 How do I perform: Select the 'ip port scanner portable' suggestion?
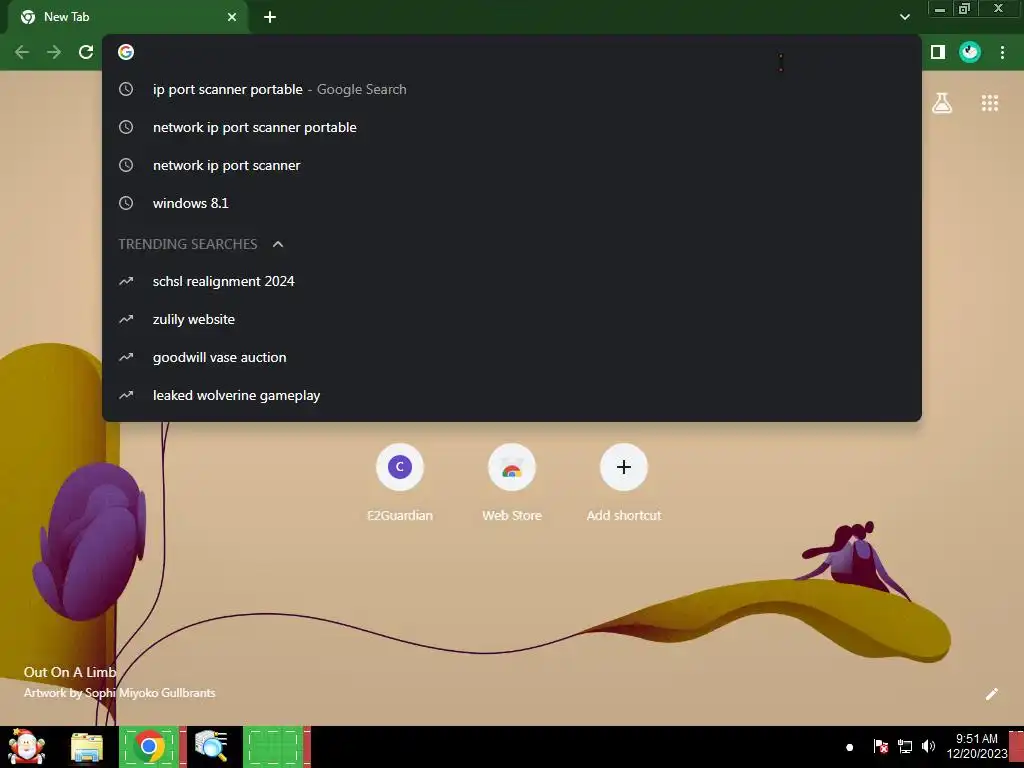point(511,89)
